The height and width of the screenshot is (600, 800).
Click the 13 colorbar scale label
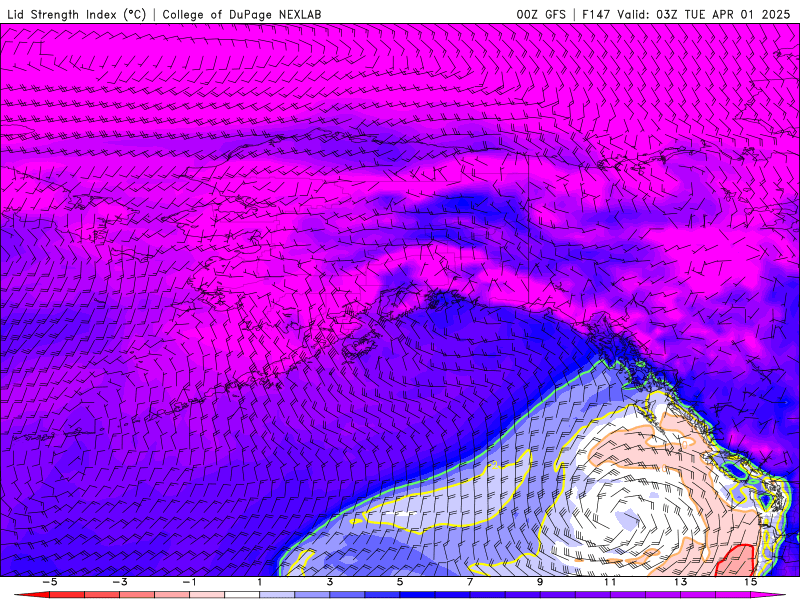click(x=680, y=582)
